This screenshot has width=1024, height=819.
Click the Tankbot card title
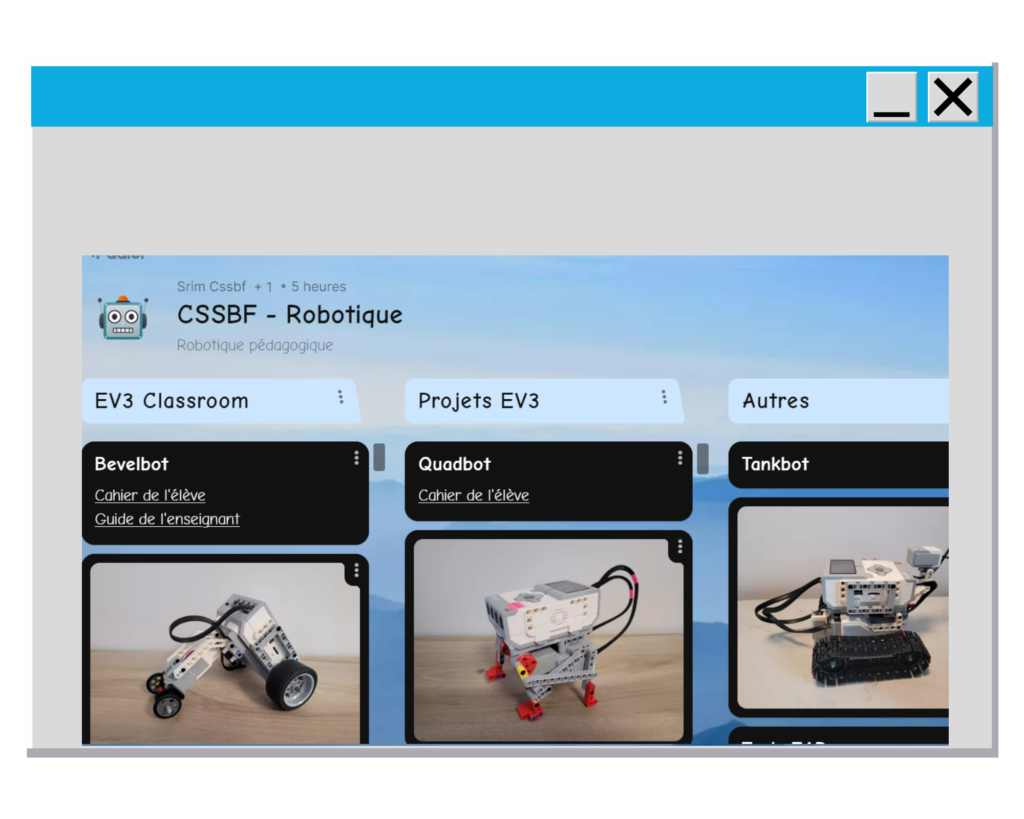775,464
